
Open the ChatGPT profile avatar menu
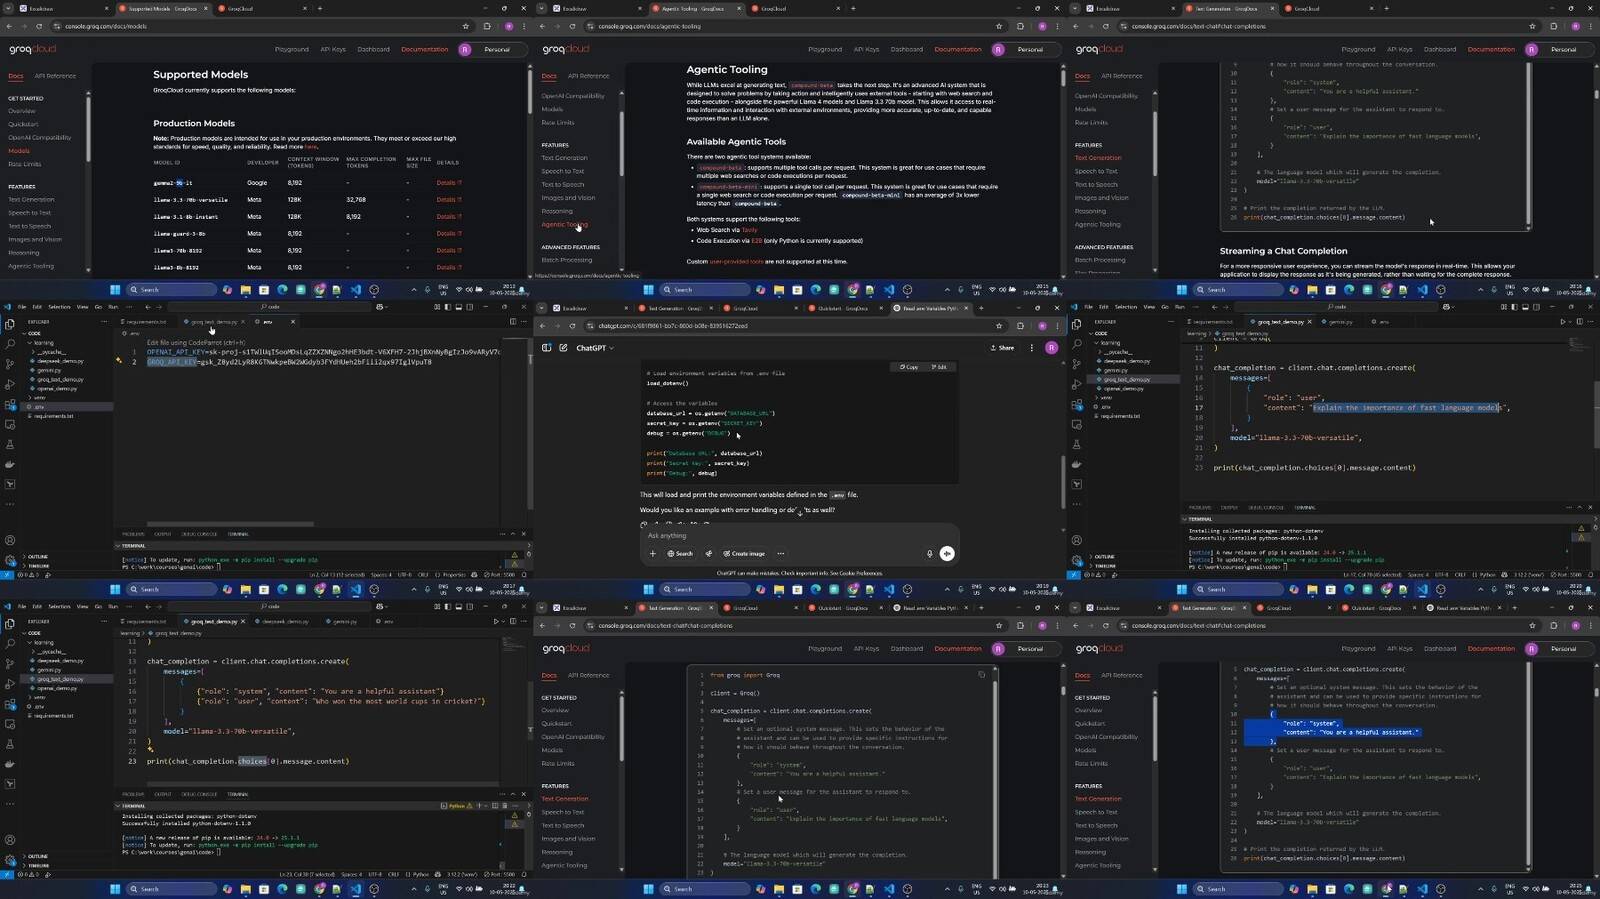coord(1051,348)
